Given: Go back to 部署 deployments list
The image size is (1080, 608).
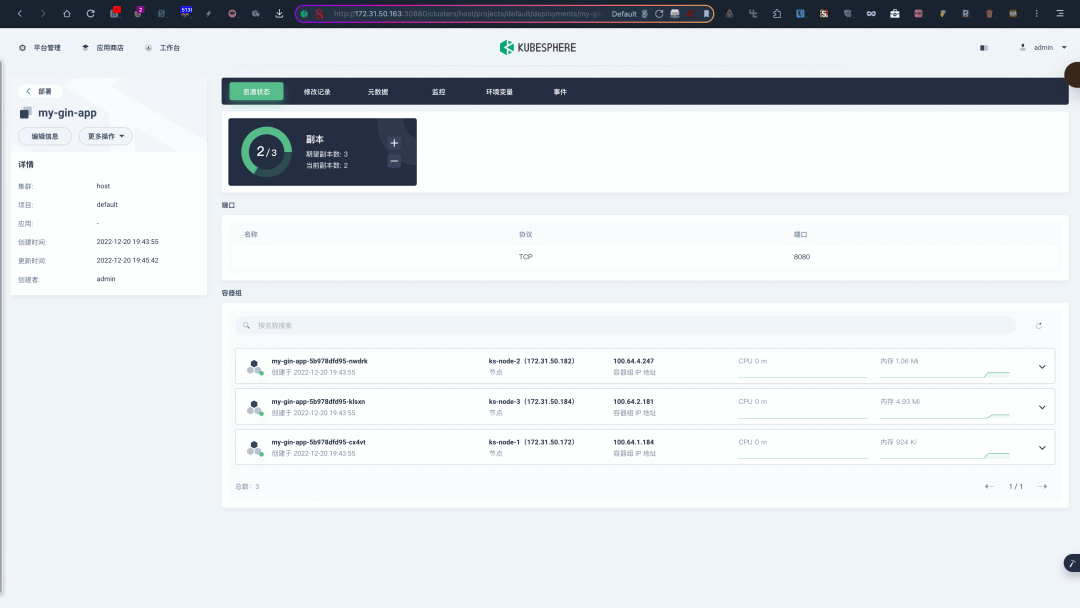Looking at the screenshot, I should coord(39,91).
